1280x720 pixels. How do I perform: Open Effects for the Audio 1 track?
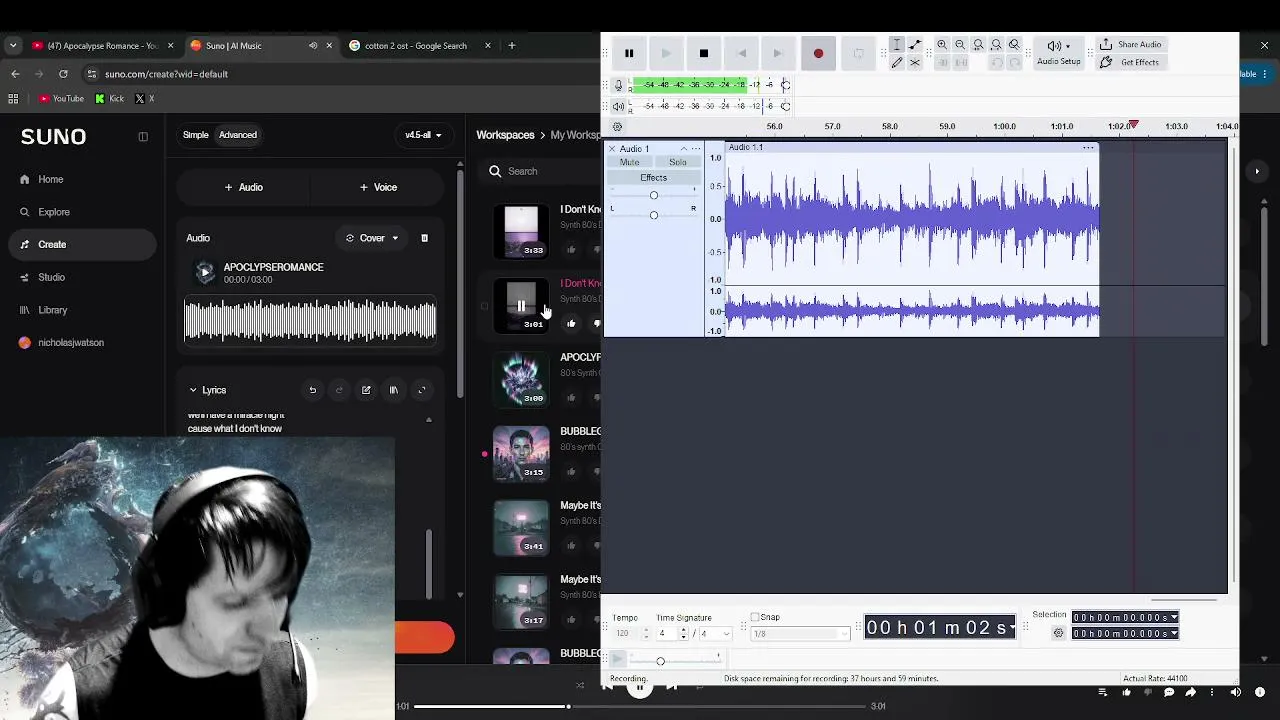click(653, 178)
